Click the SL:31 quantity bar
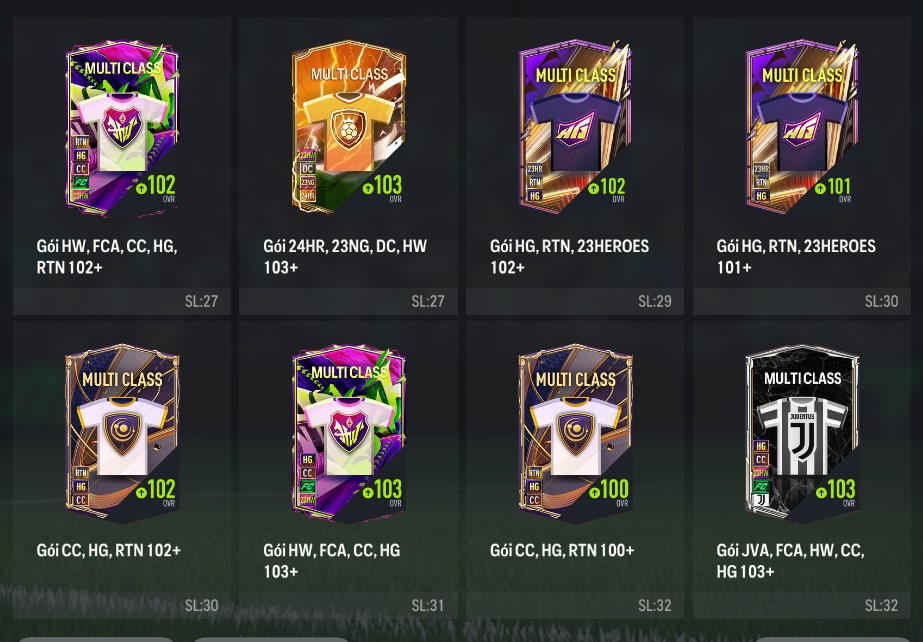Screen dimensions: 923x642 tap(348, 605)
